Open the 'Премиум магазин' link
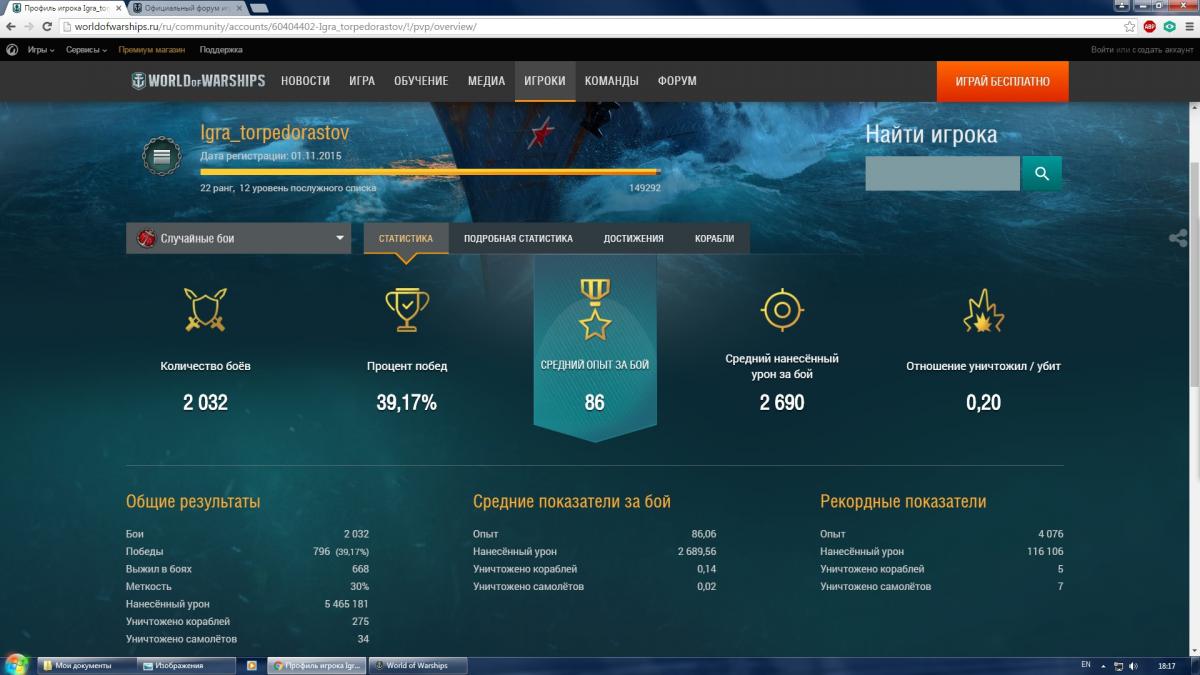 click(x=152, y=49)
